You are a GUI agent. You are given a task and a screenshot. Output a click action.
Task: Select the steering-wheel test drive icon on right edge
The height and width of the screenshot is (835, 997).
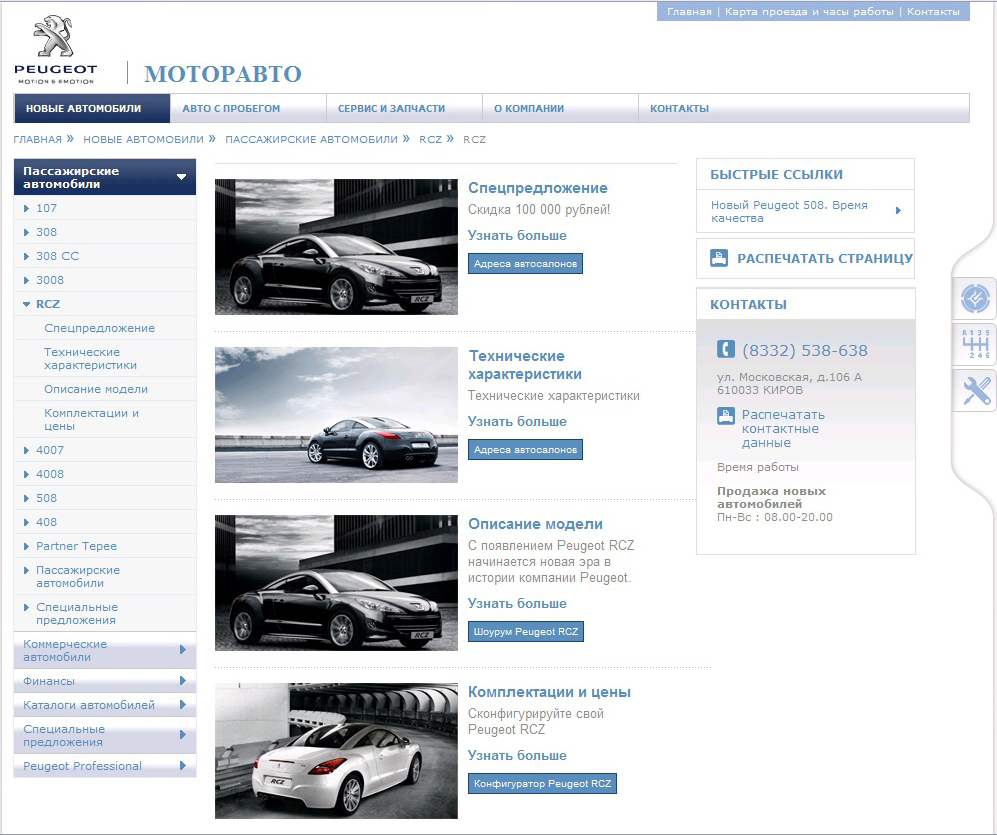(x=973, y=297)
